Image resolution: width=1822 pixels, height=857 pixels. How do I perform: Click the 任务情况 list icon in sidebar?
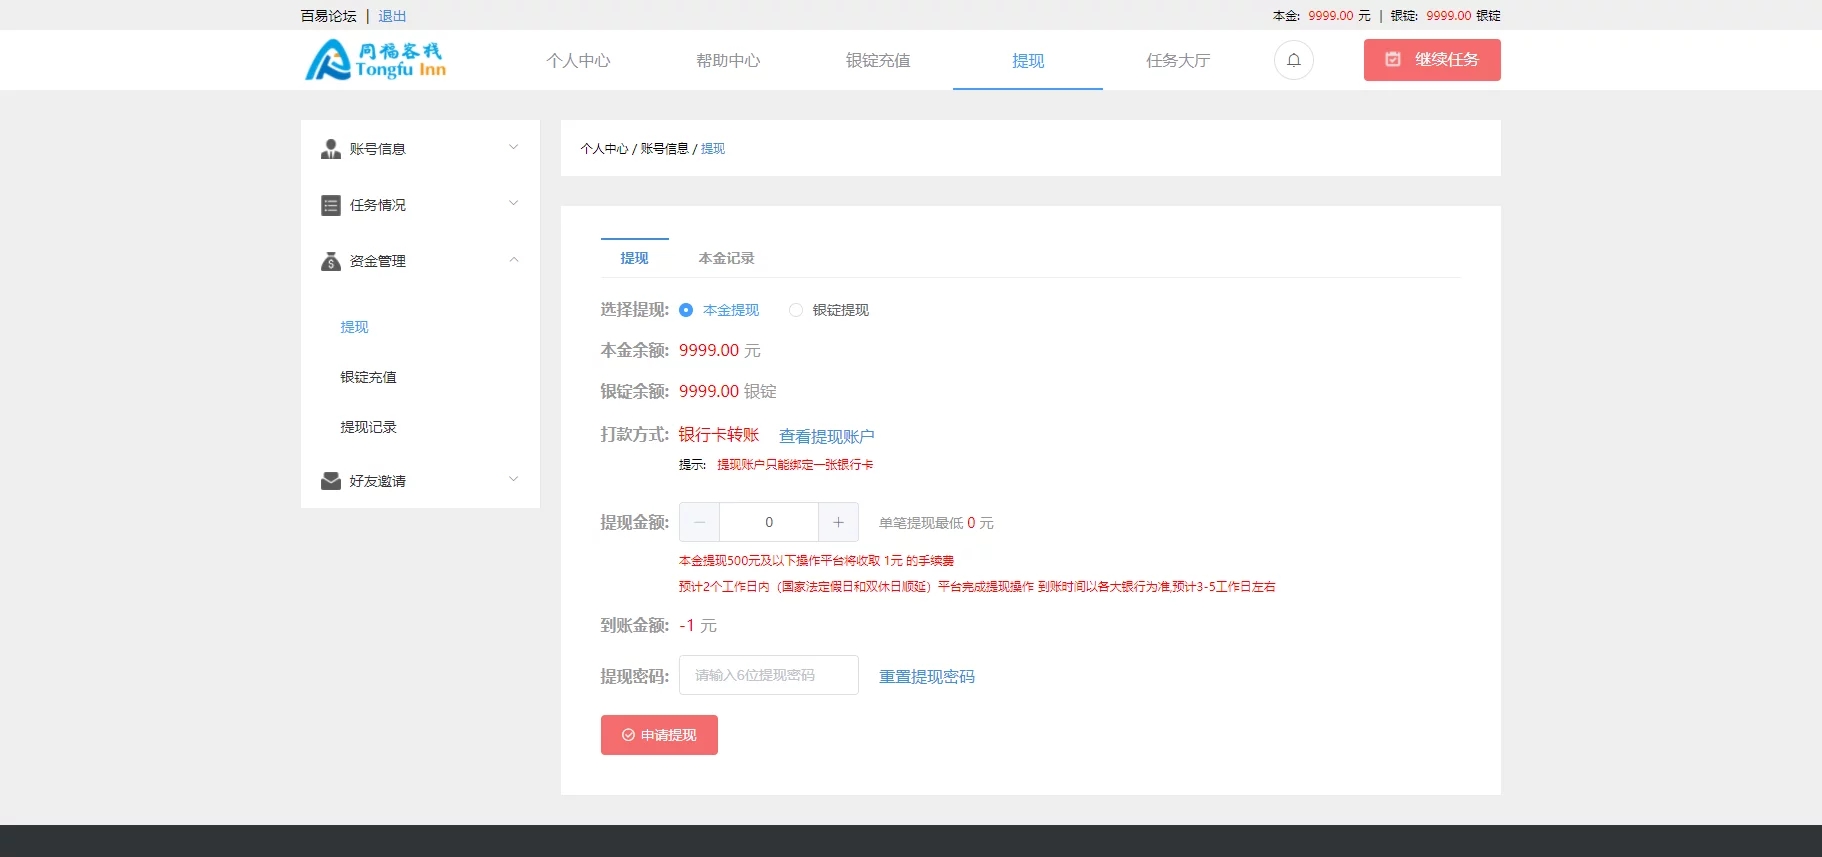331,205
